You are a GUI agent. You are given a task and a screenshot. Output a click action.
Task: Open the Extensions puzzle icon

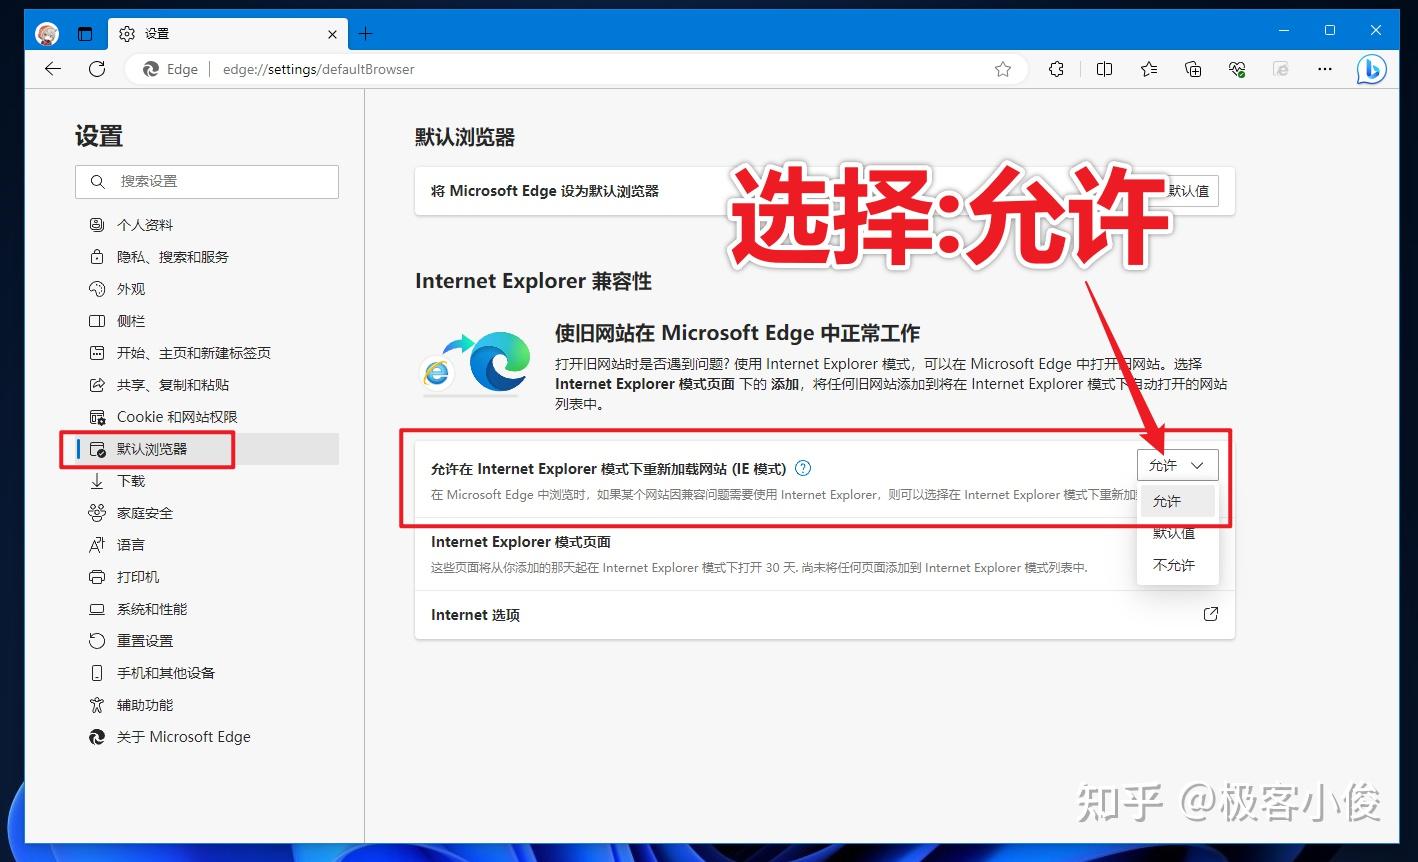pos(1056,69)
